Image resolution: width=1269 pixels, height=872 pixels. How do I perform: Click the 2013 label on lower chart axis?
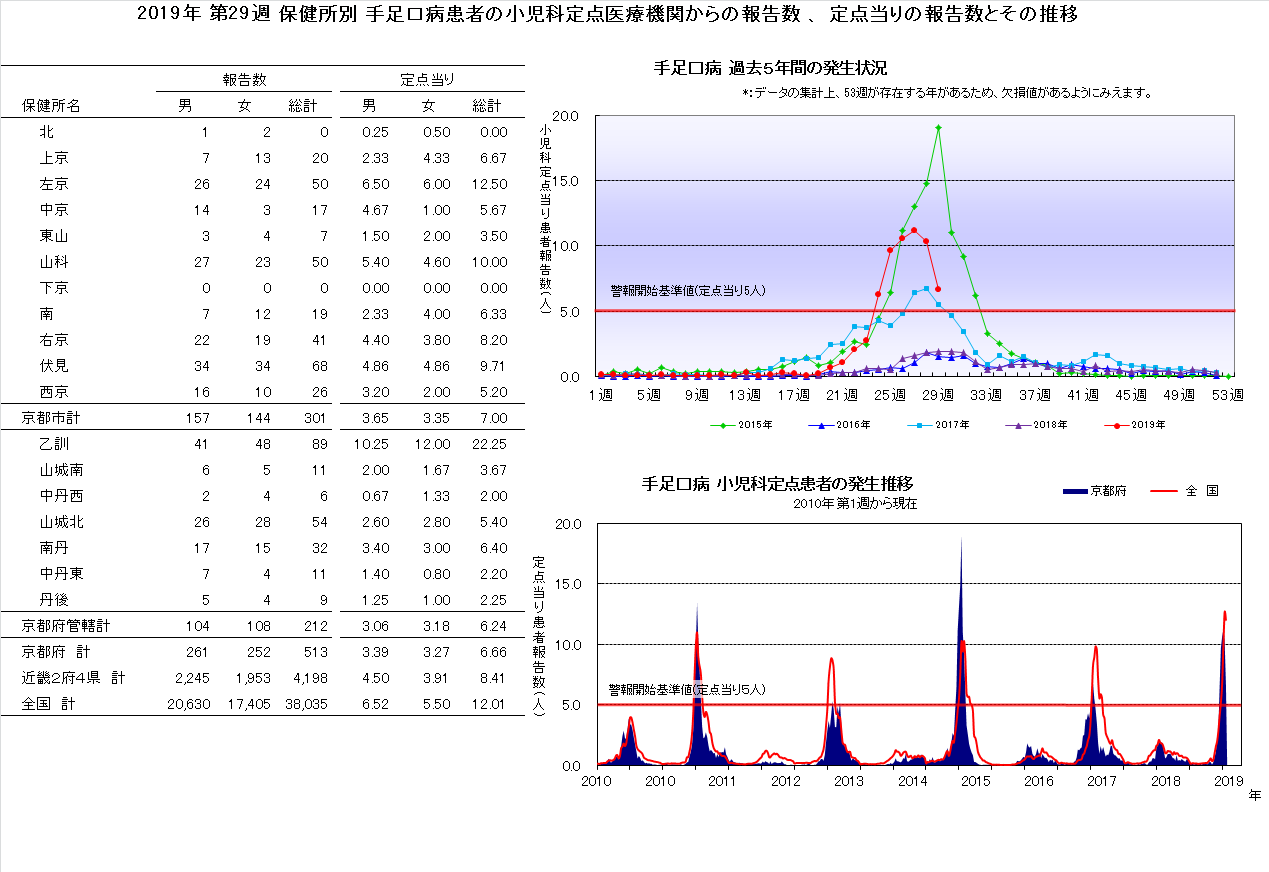pos(849,781)
